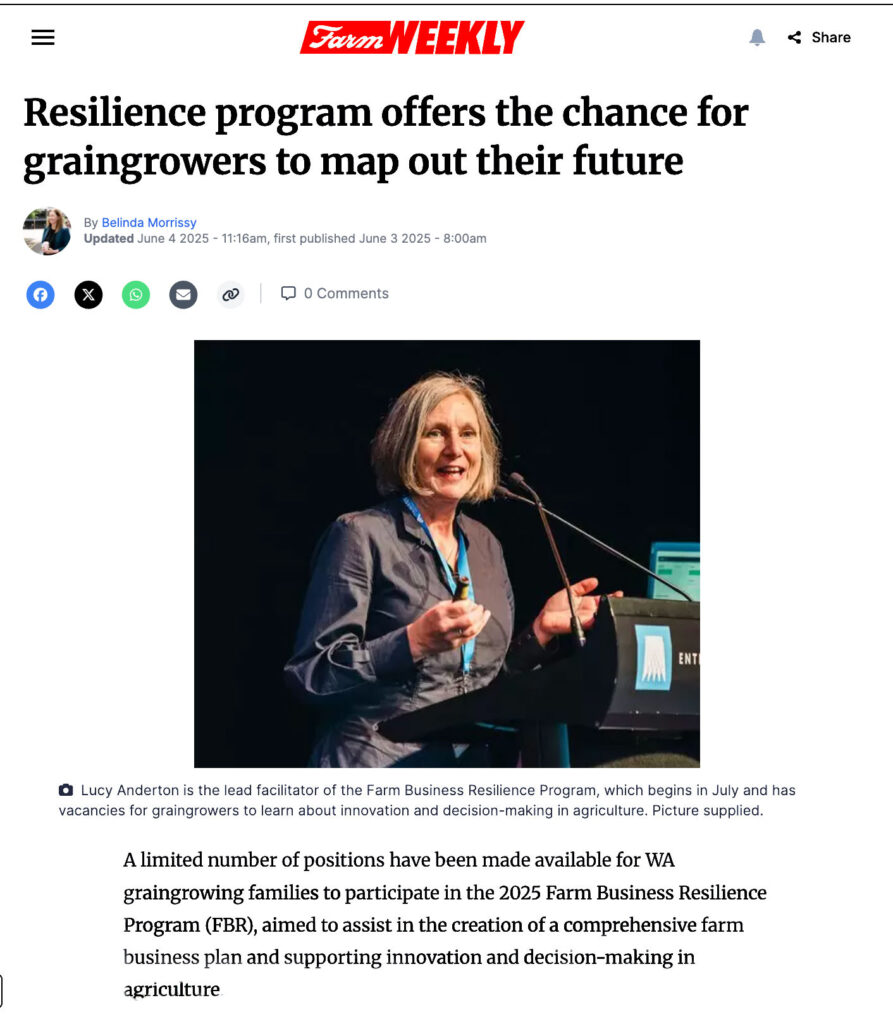The image size is (893, 1024).
Task: Open Belinda Morrissy author page
Action: click(x=149, y=223)
